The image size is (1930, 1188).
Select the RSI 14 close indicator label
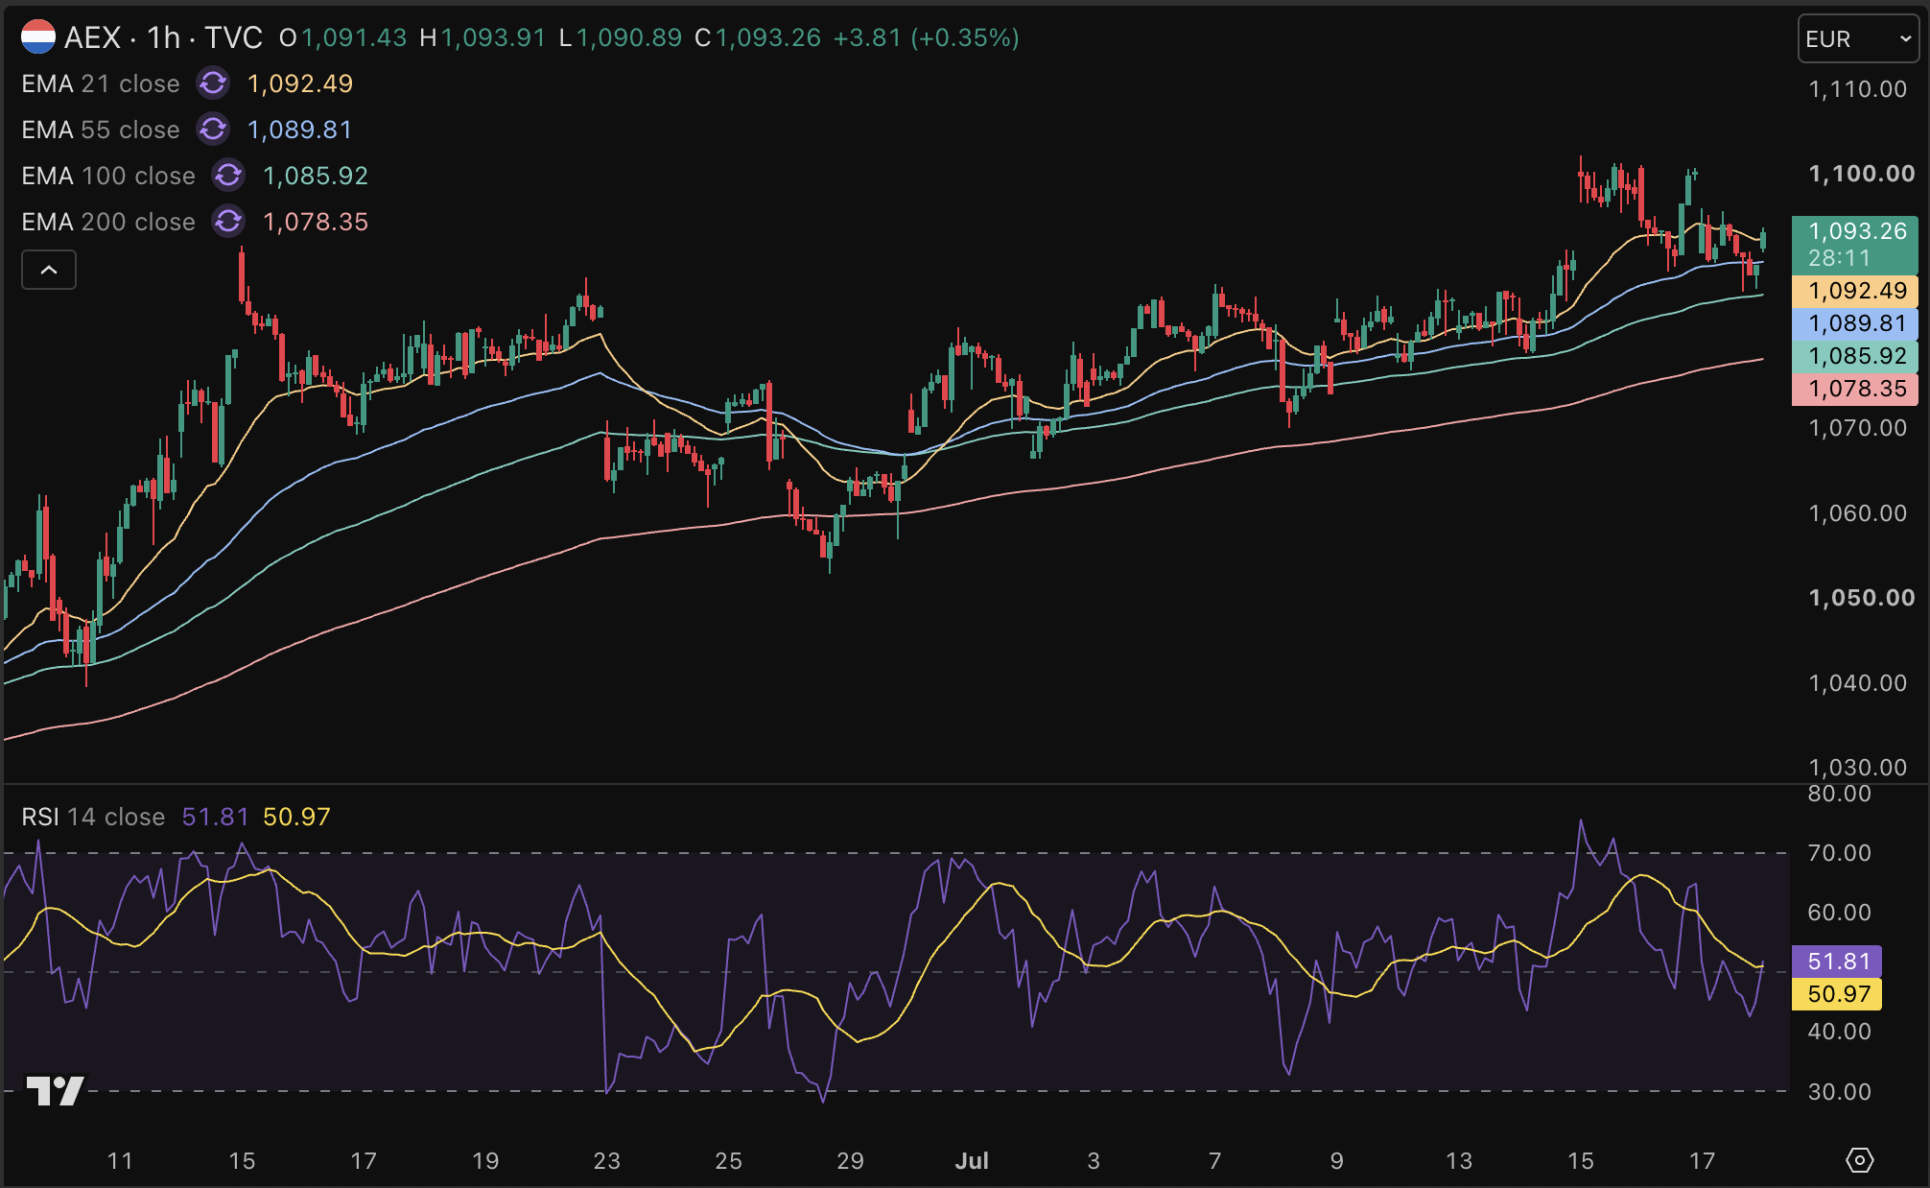click(x=93, y=817)
